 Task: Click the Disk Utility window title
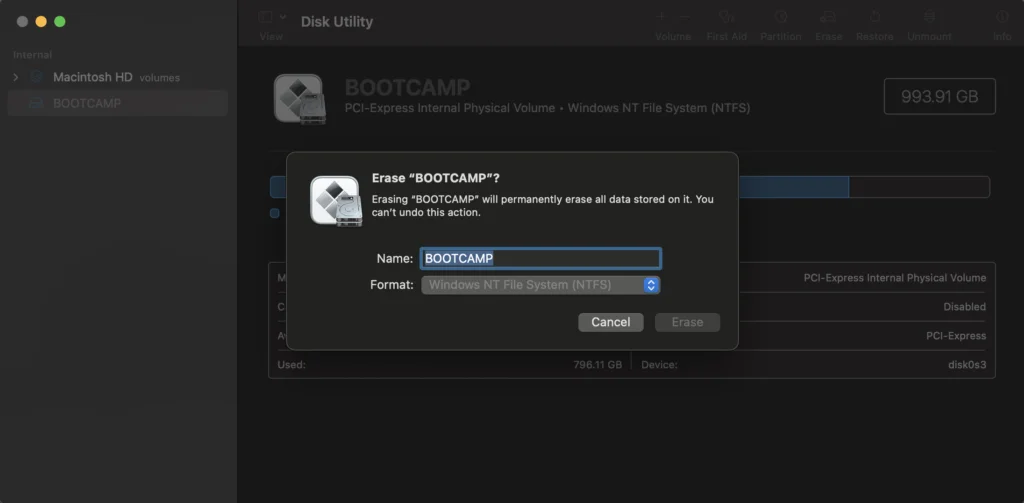[337, 22]
